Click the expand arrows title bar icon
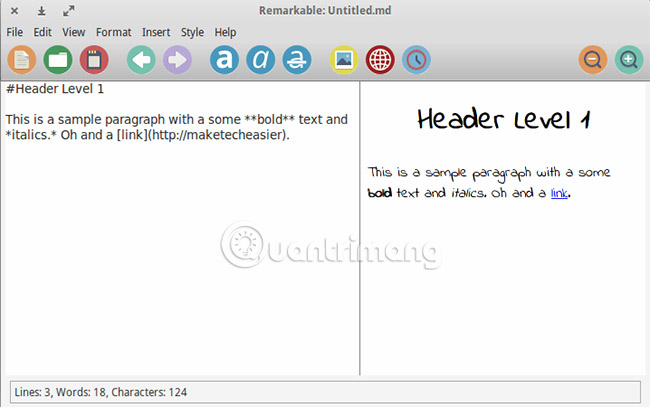650x407 pixels. [x=68, y=11]
